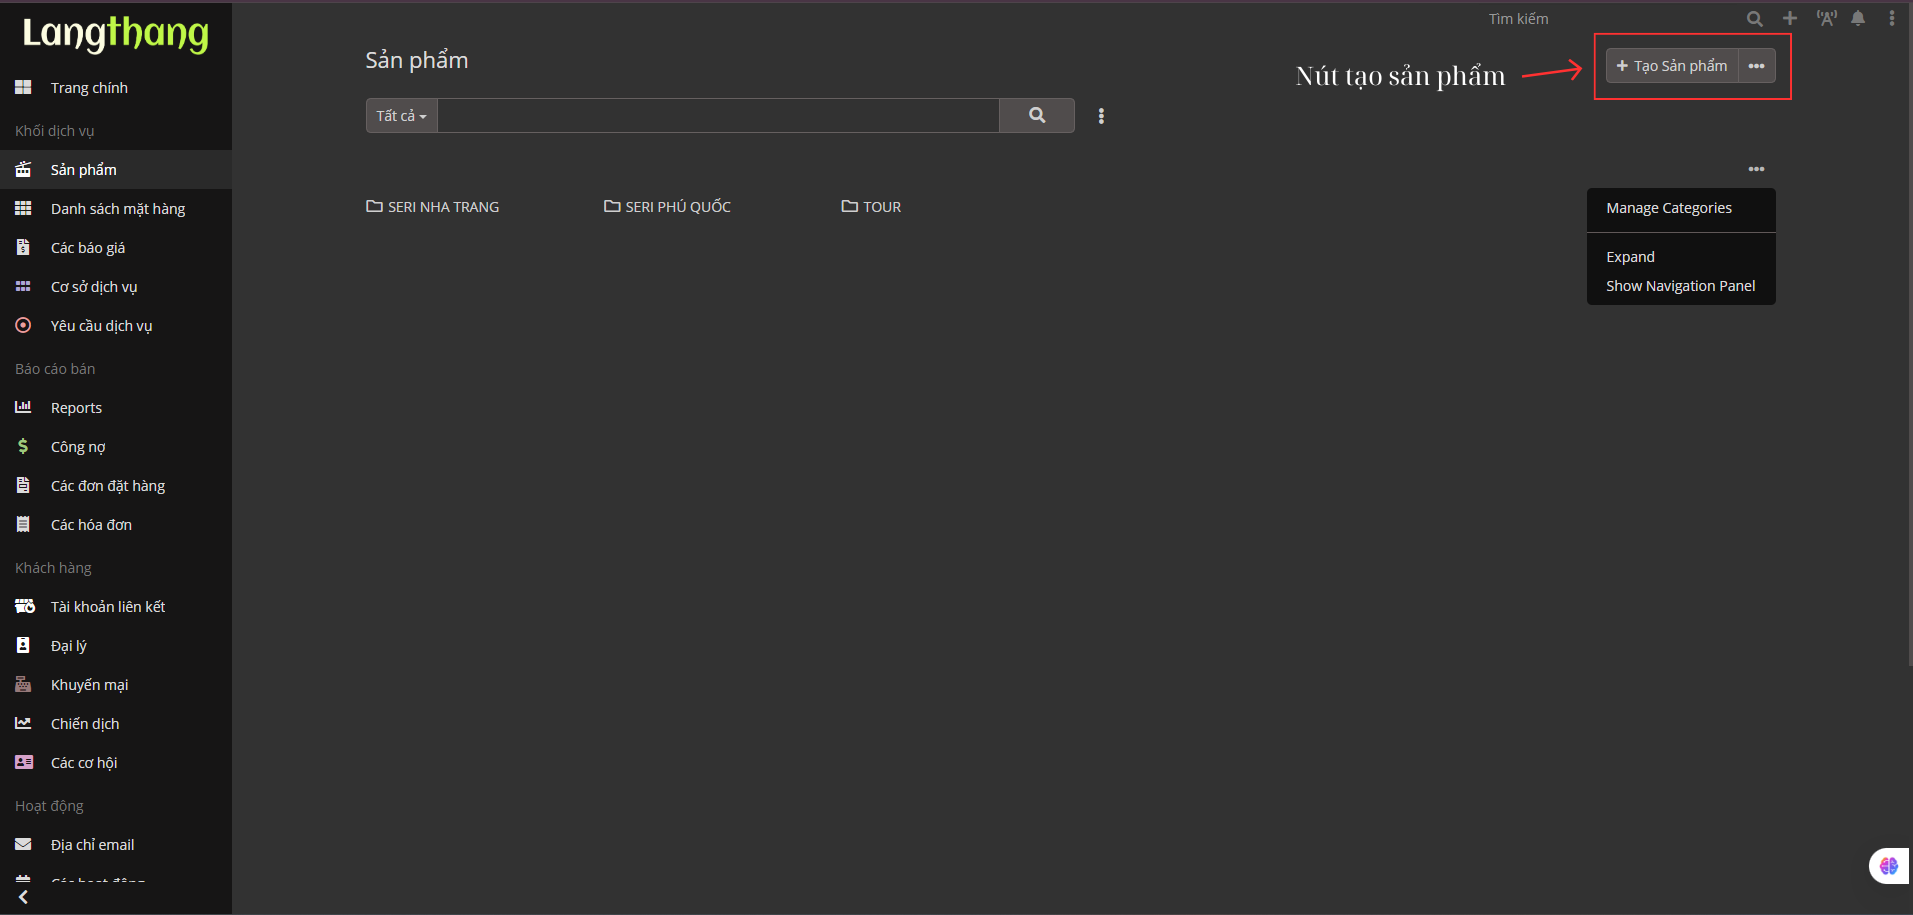Click the magnifier search button beside the product field
The width and height of the screenshot is (1913, 915).
point(1037,116)
